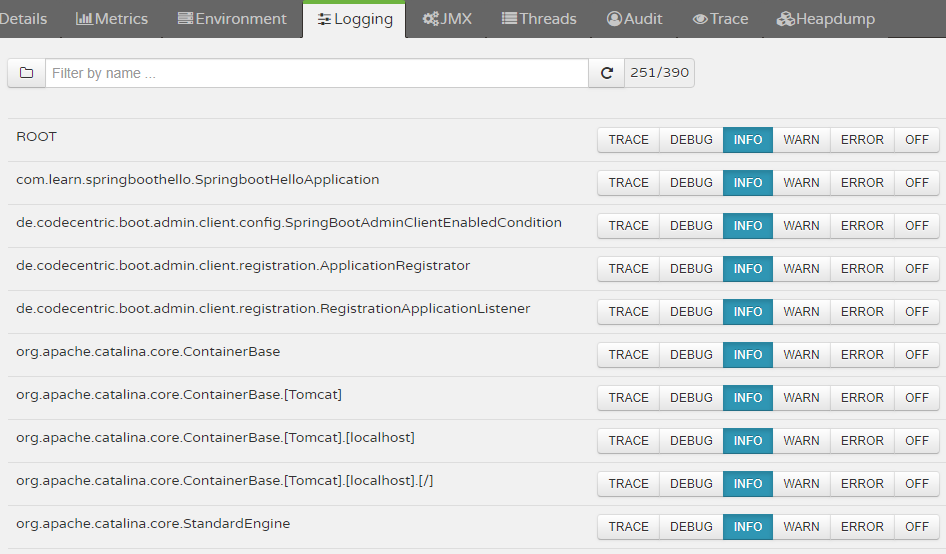
Task: Set ContainerBase.[Tomcat].[localhost].[/] logger to ERROR
Action: tap(862, 484)
